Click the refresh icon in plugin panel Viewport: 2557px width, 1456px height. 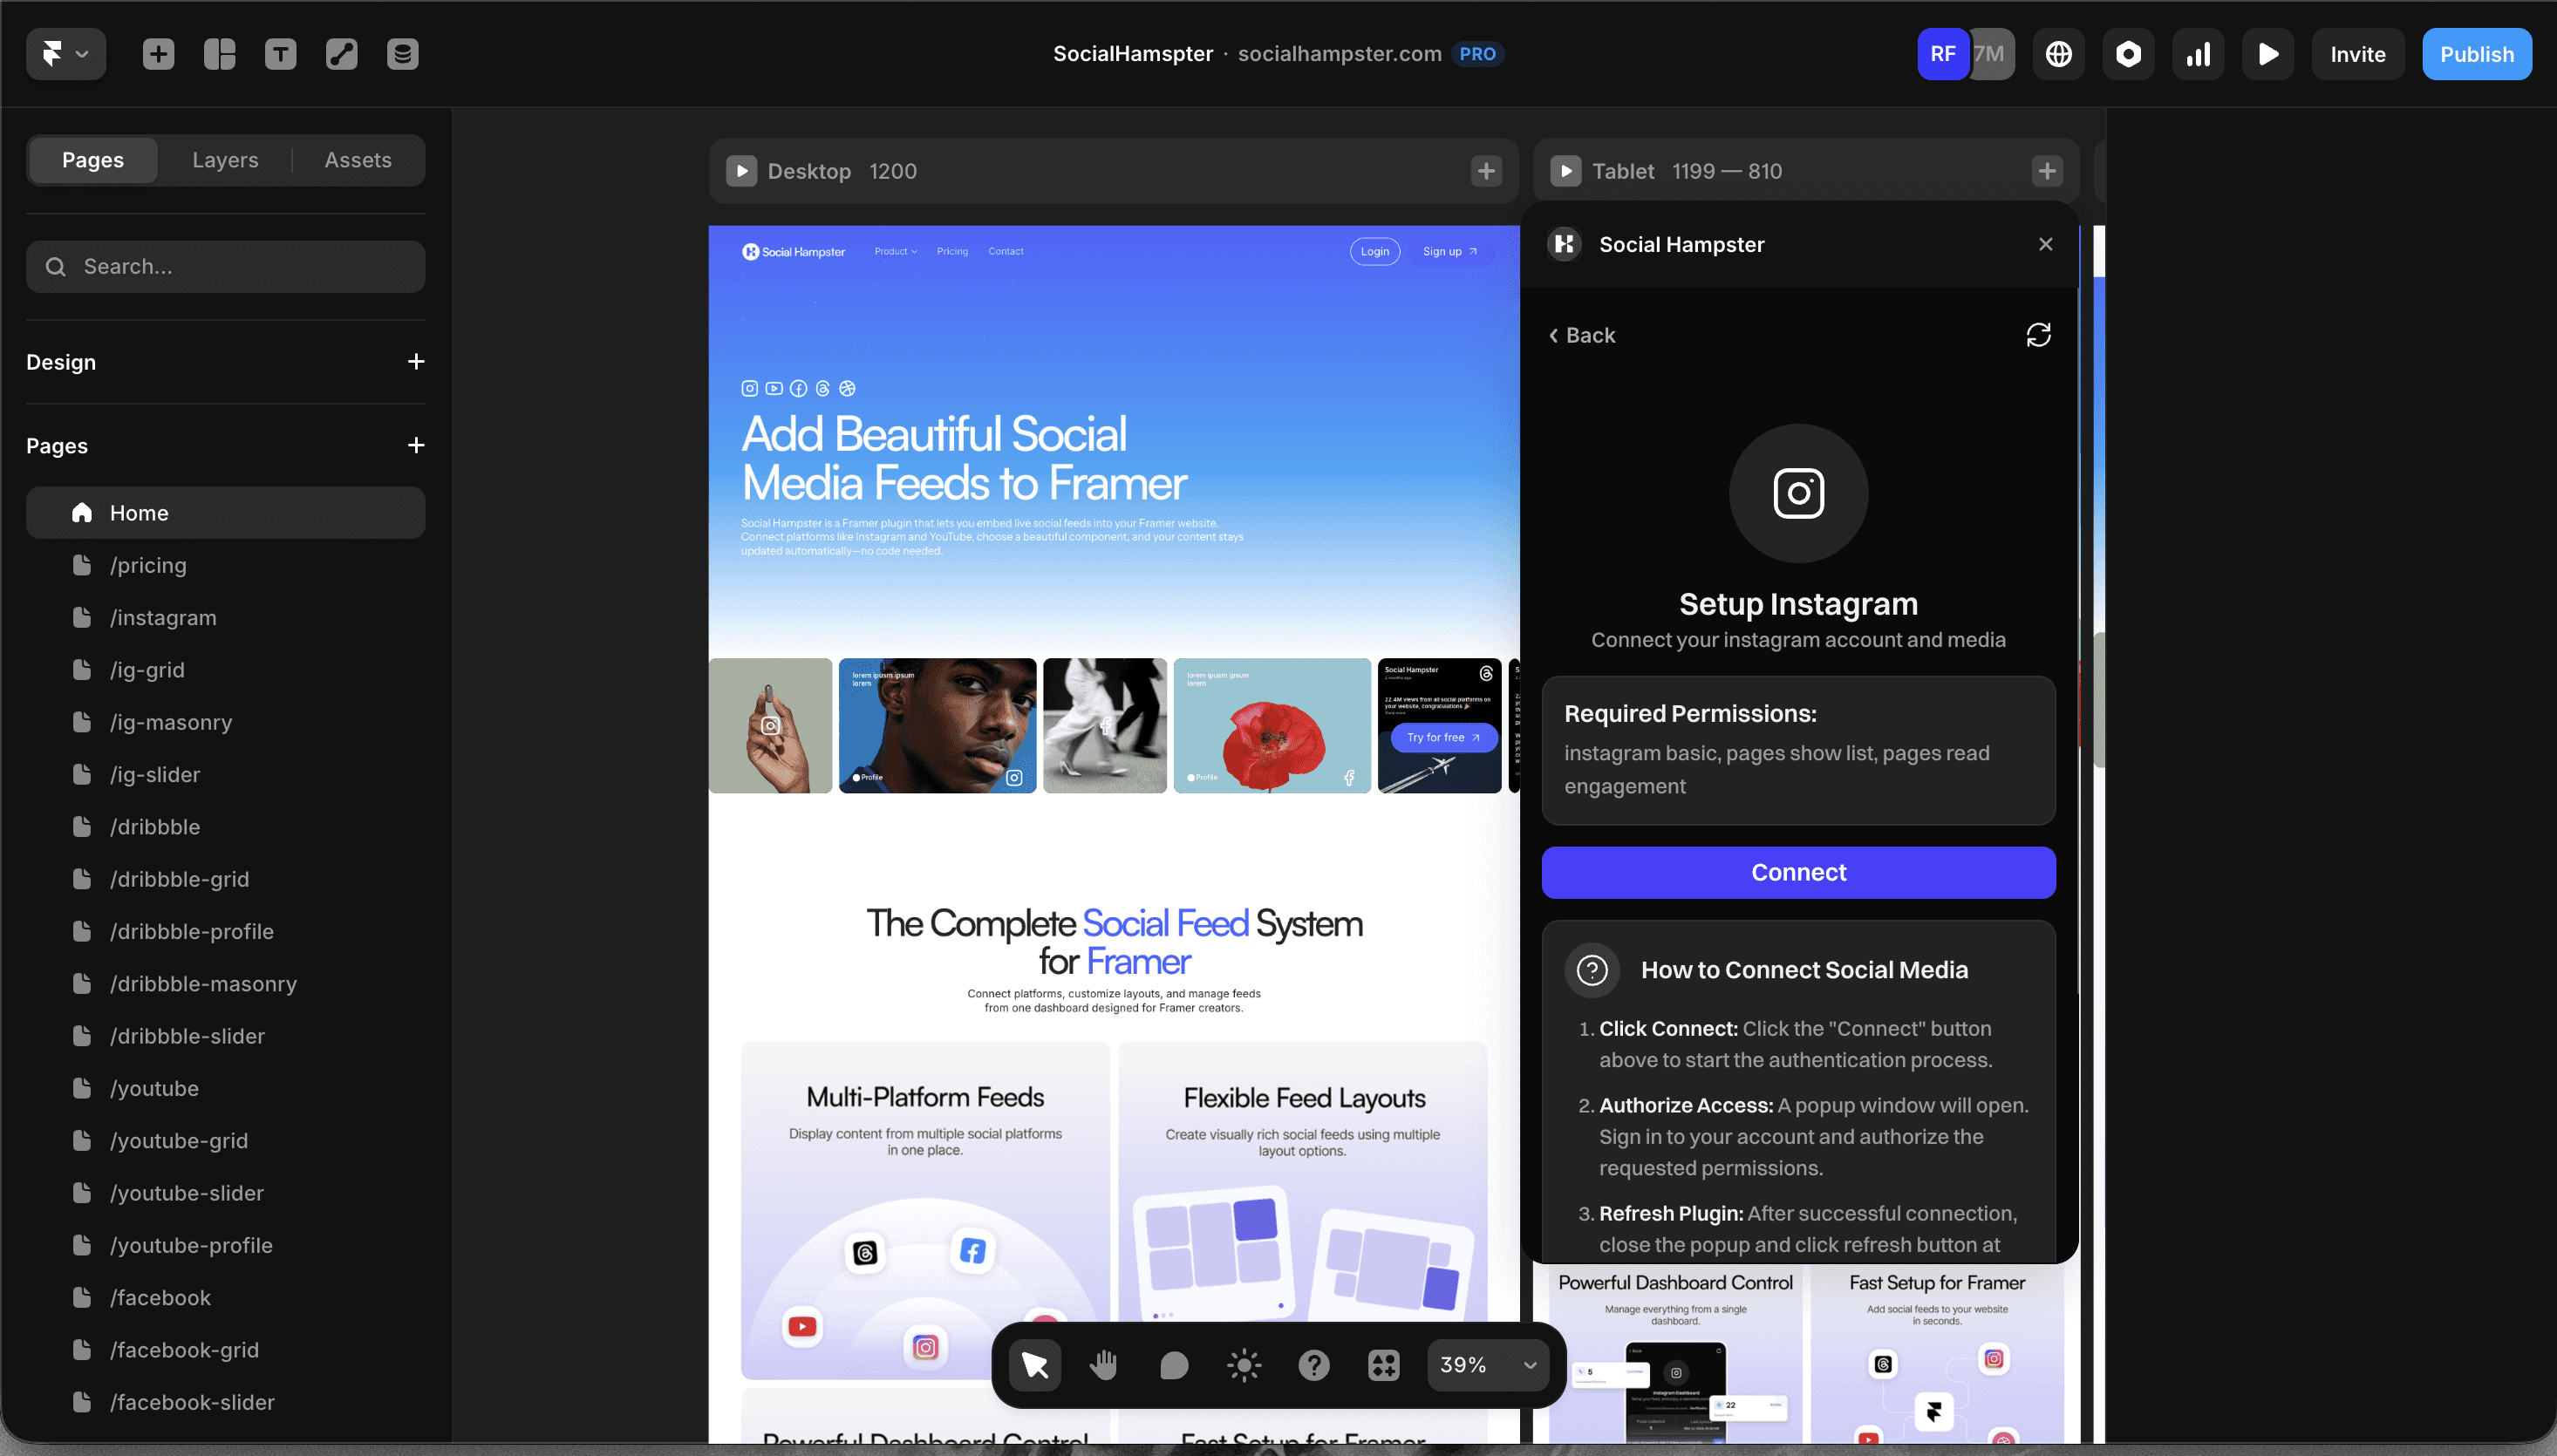[x=2038, y=335]
